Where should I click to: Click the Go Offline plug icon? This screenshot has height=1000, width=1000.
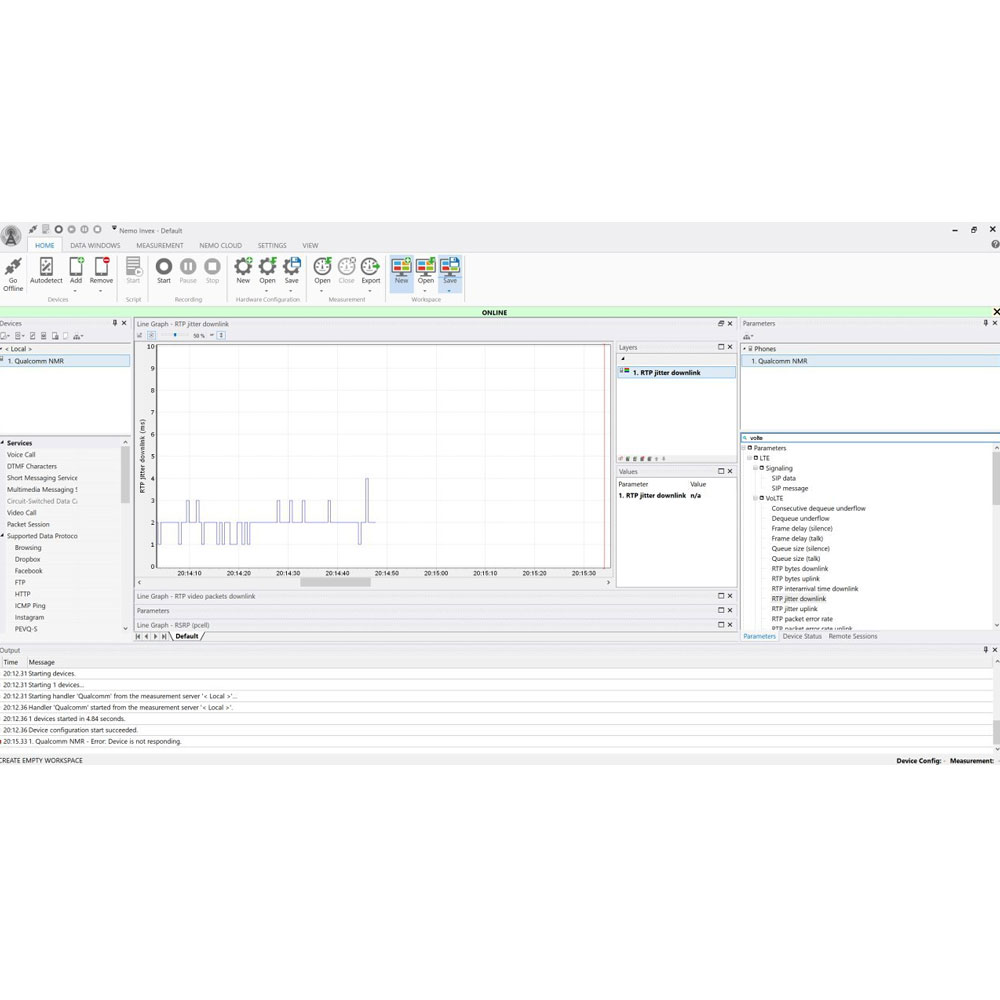[x=13, y=266]
